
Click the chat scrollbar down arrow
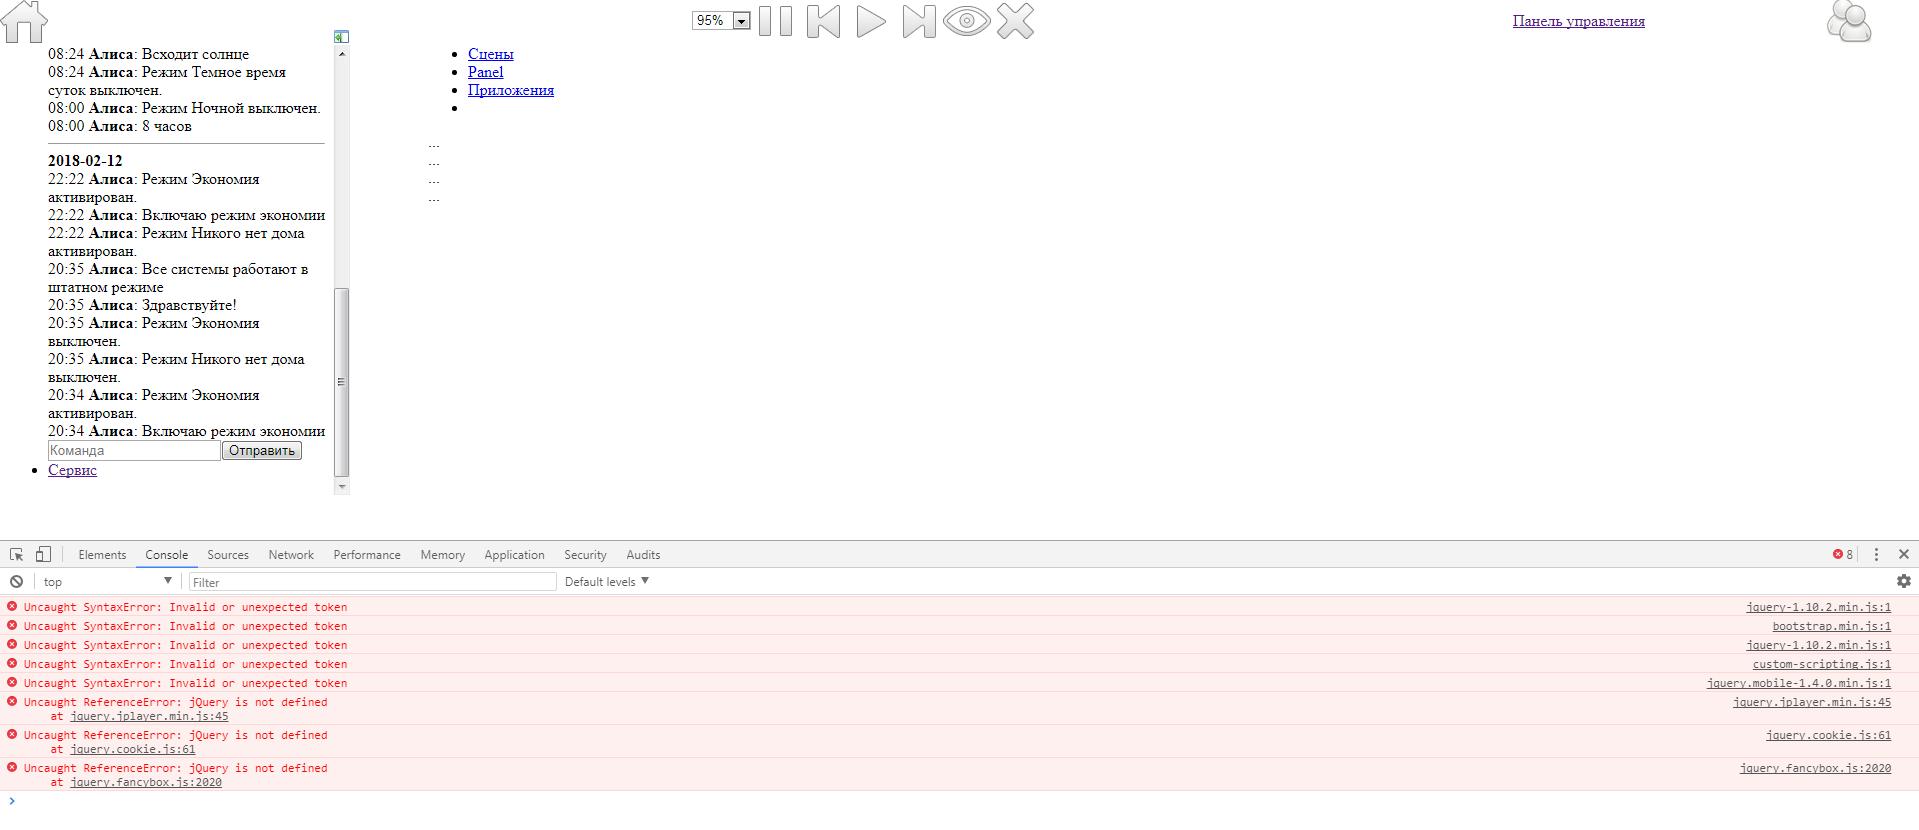coord(342,487)
